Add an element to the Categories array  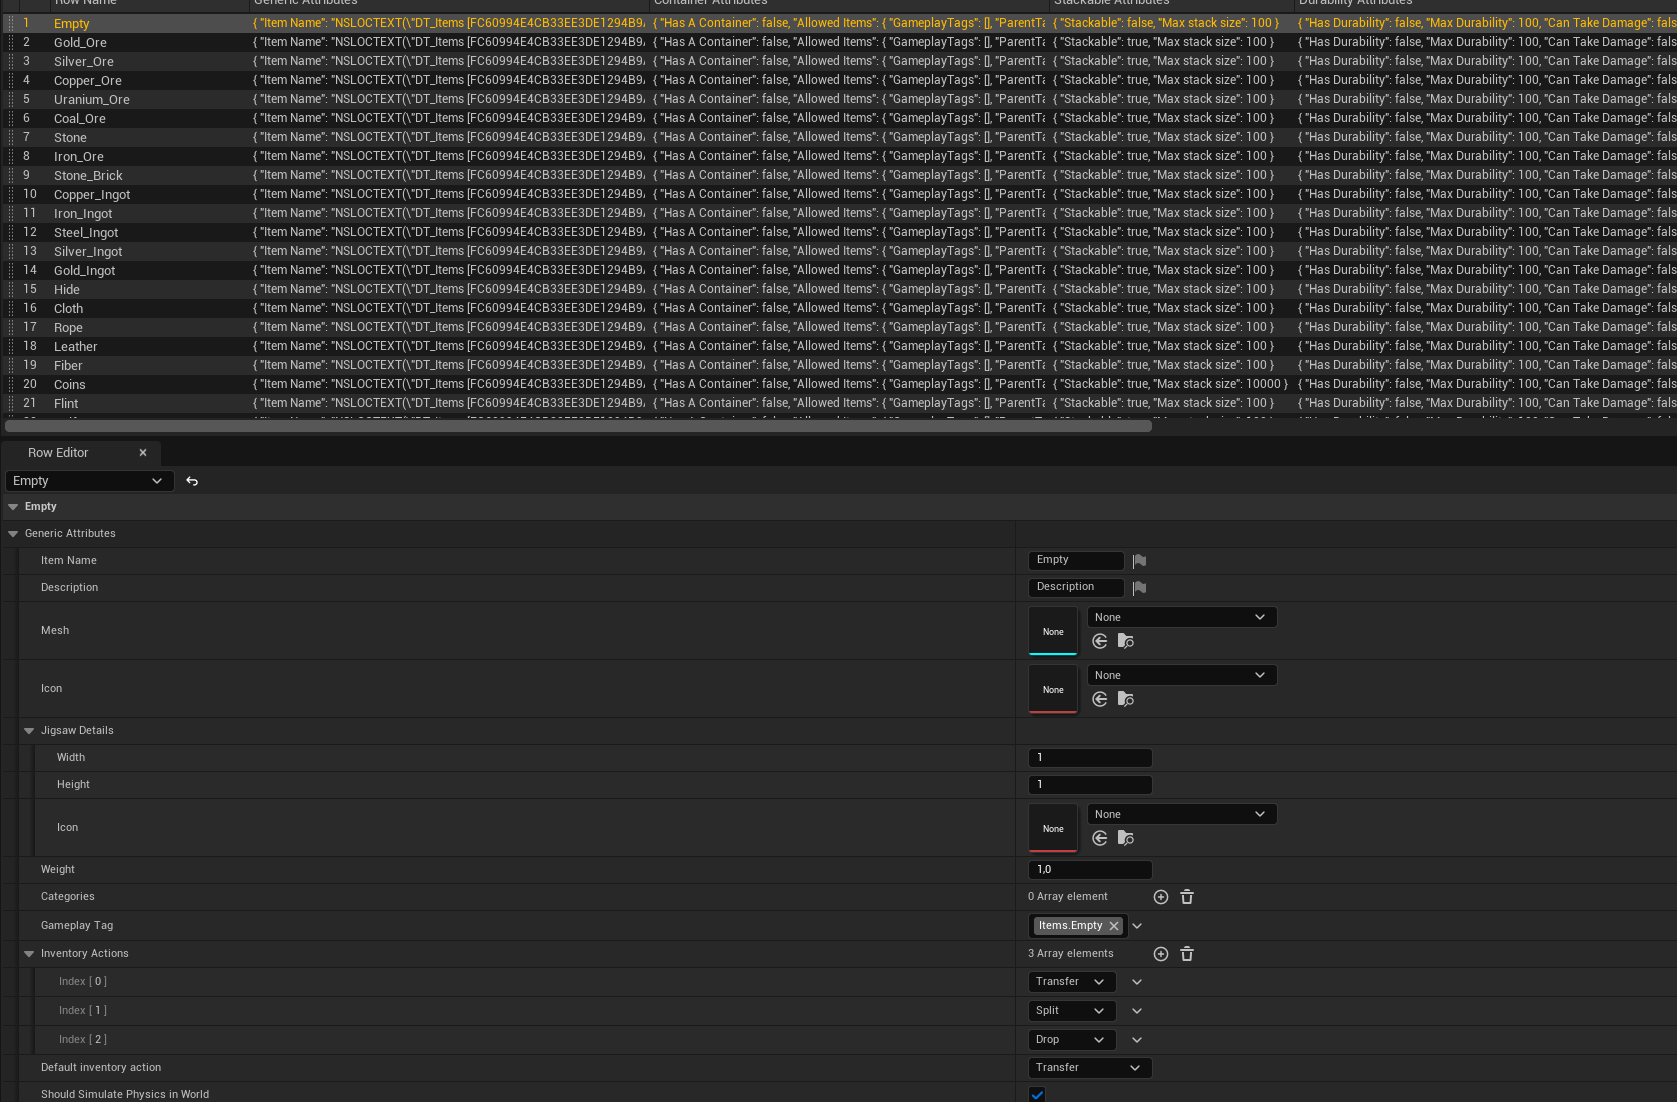point(1161,897)
